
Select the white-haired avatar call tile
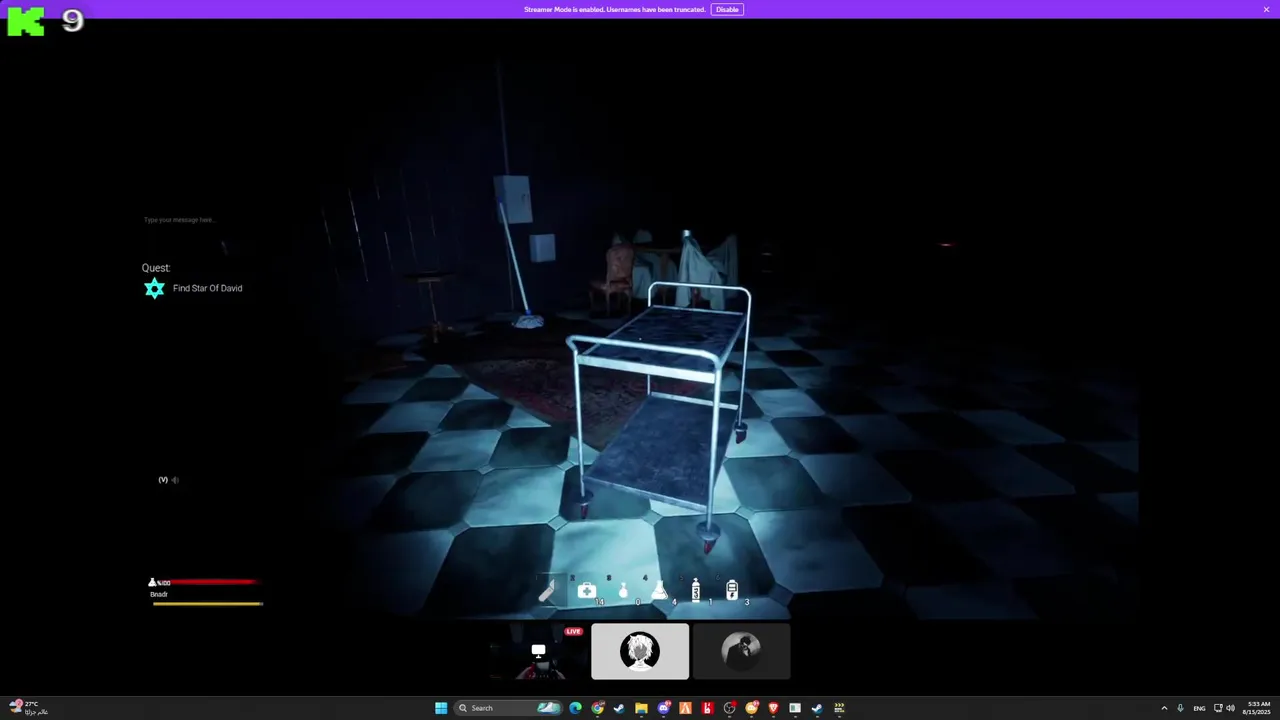tap(640, 651)
